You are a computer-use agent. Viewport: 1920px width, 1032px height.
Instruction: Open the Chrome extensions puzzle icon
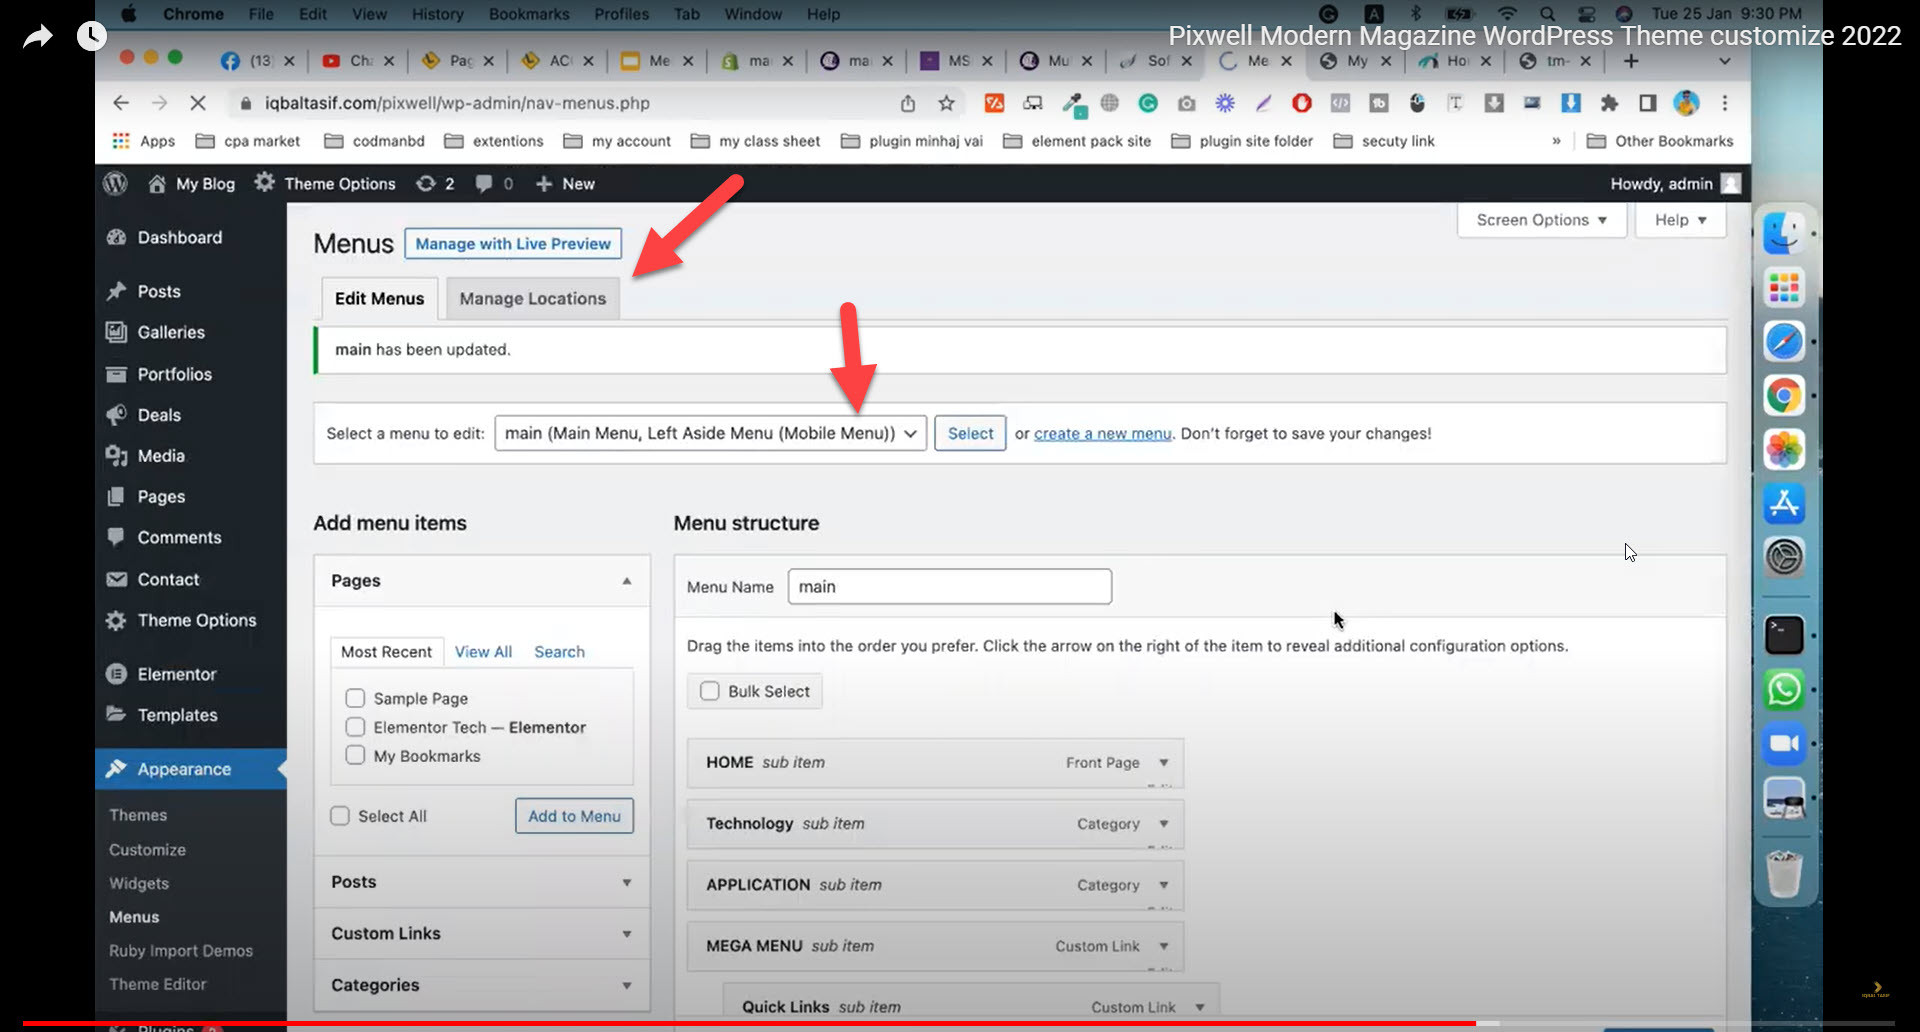point(1609,103)
